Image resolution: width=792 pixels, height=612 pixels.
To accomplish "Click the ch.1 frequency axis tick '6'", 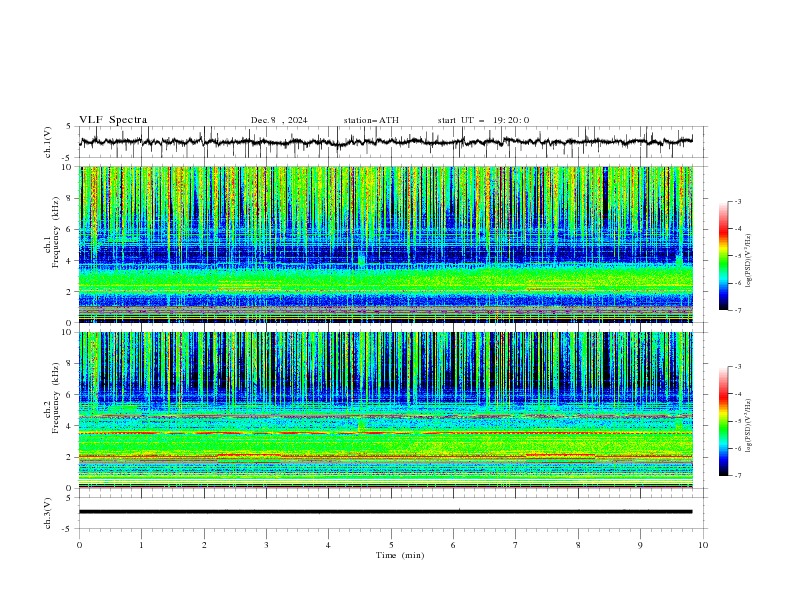I will (71, 229).
